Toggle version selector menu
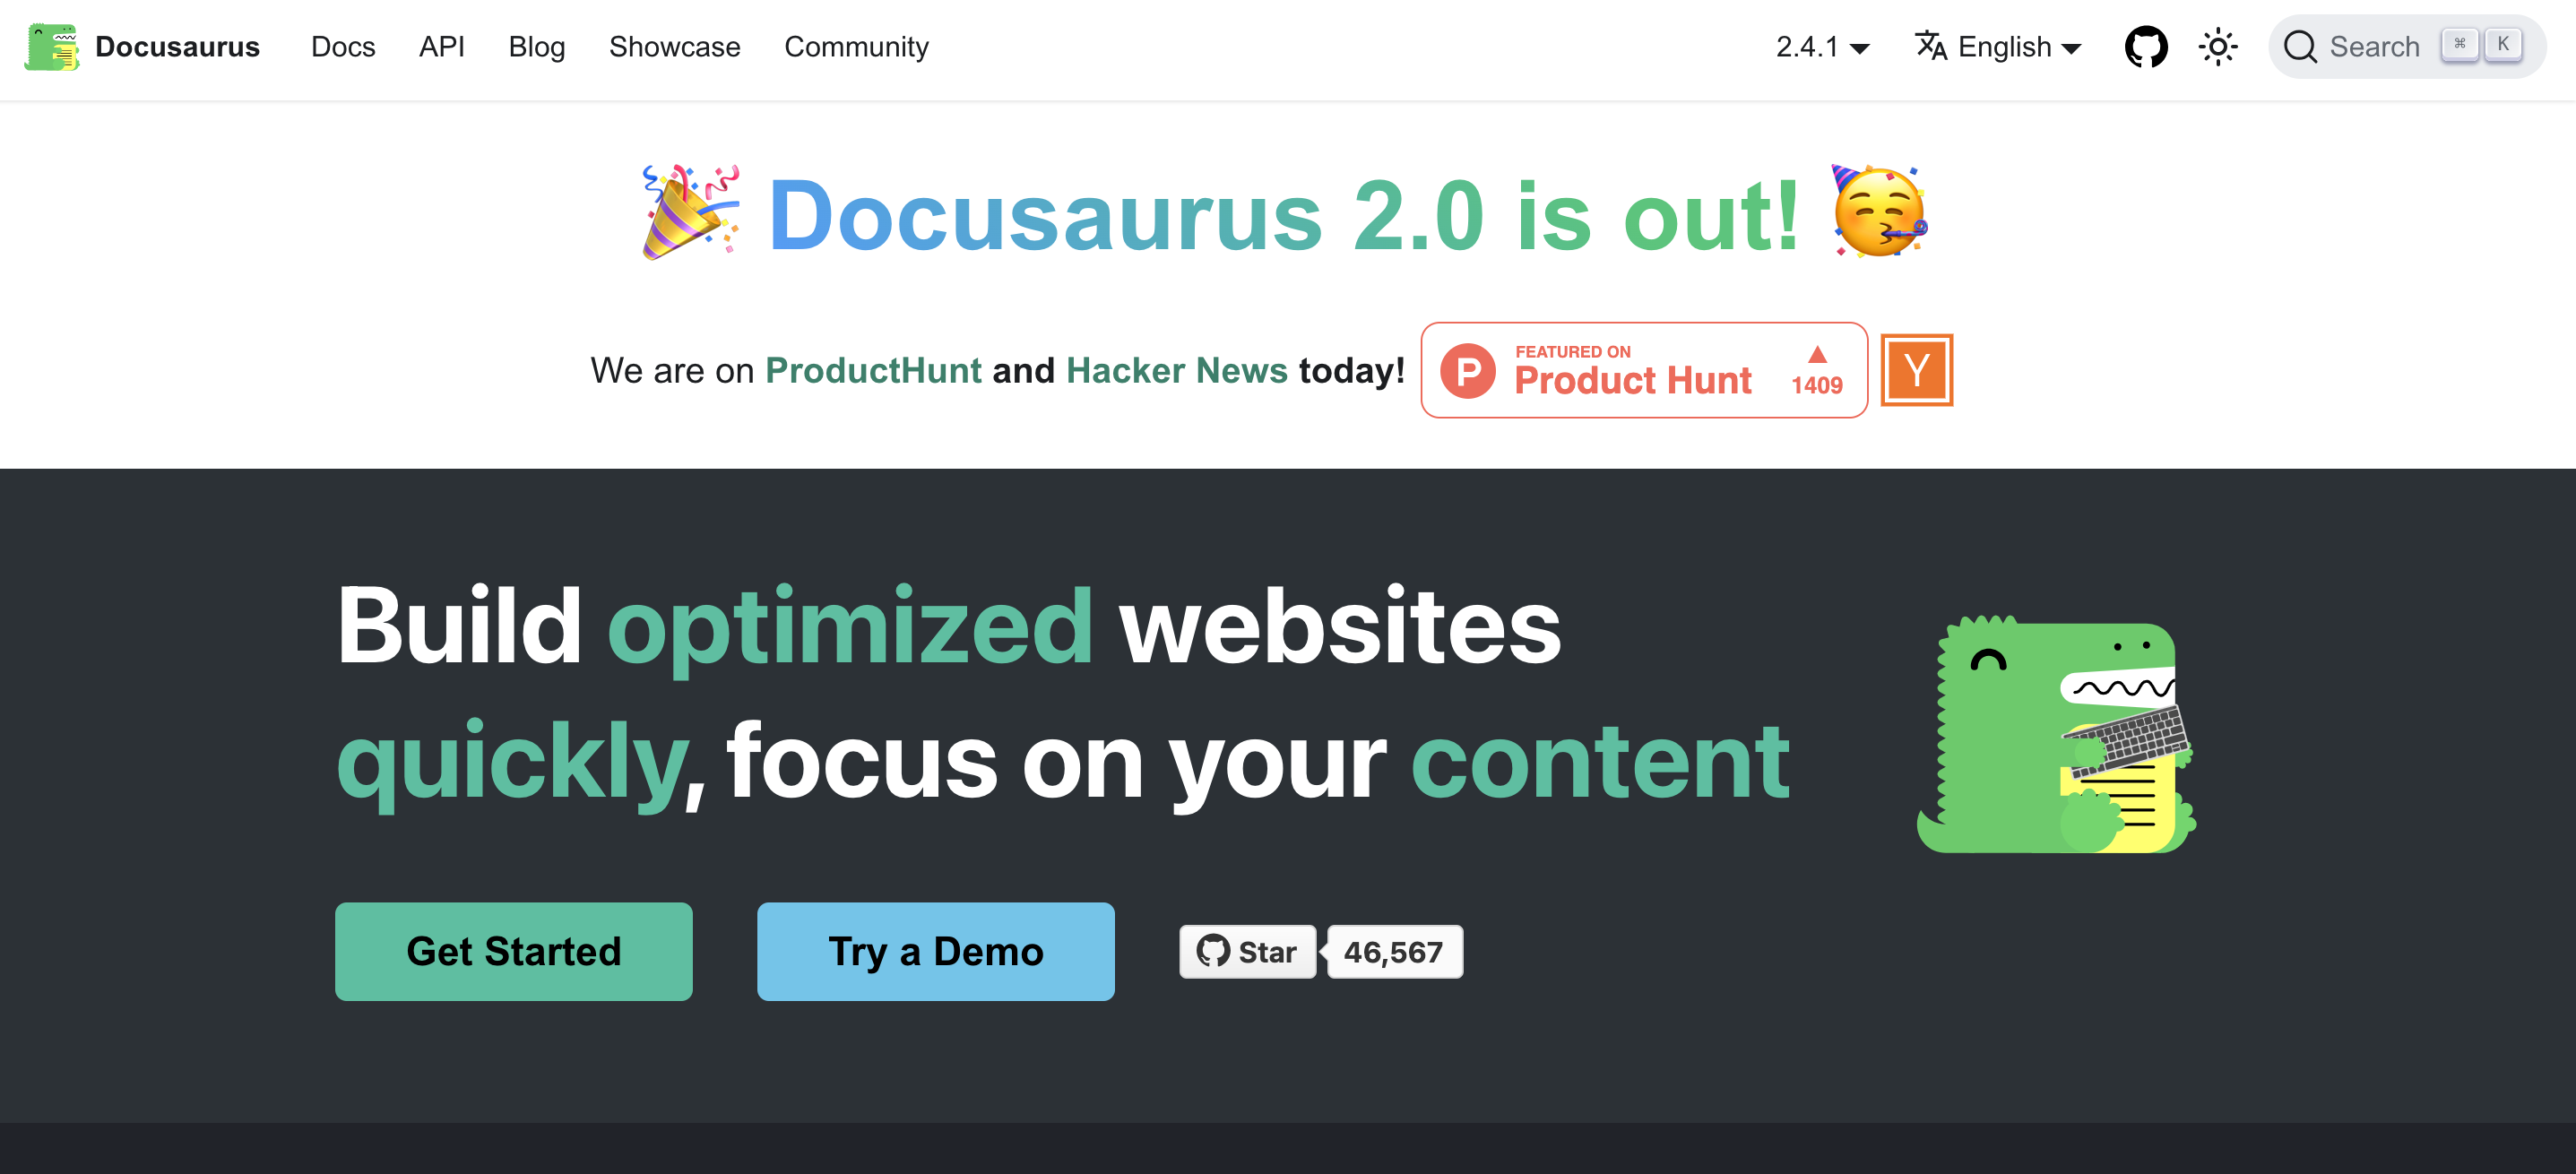Viewport: 2576px width, 1174px height. [1819, 46]
